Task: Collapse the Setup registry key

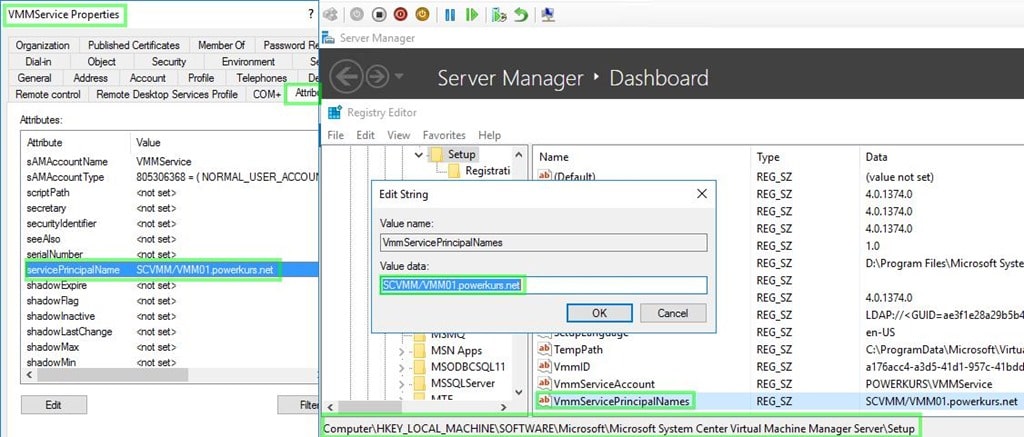Action: 419,155
